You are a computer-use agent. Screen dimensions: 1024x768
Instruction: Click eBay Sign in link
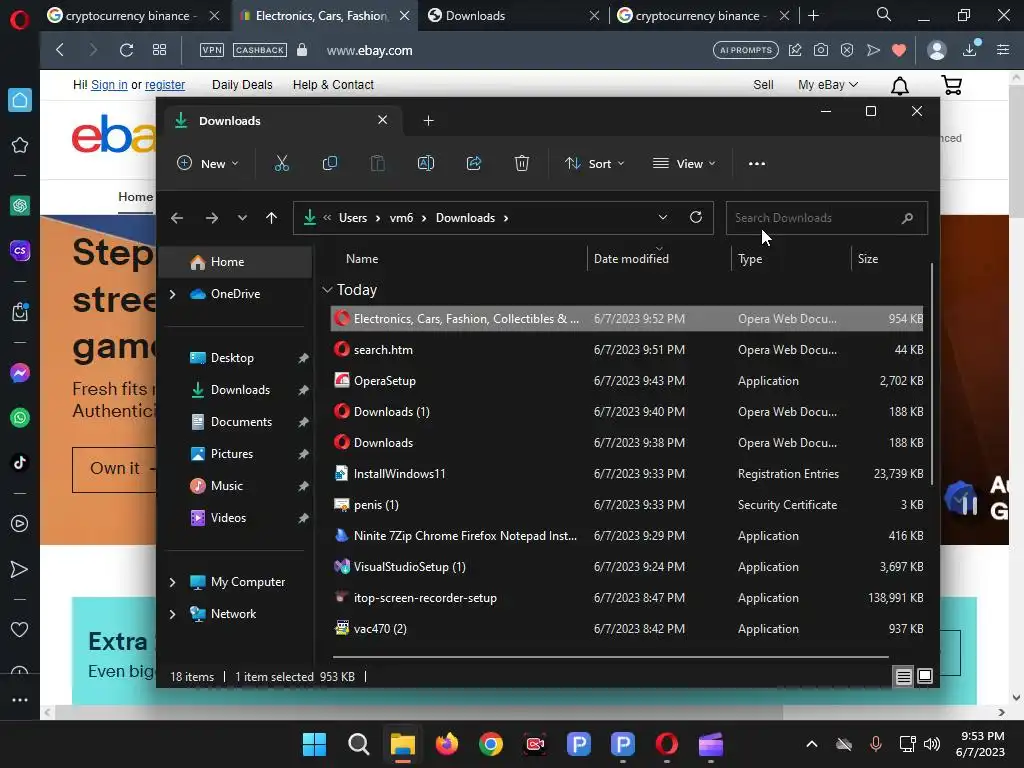(x=109, y=85)
